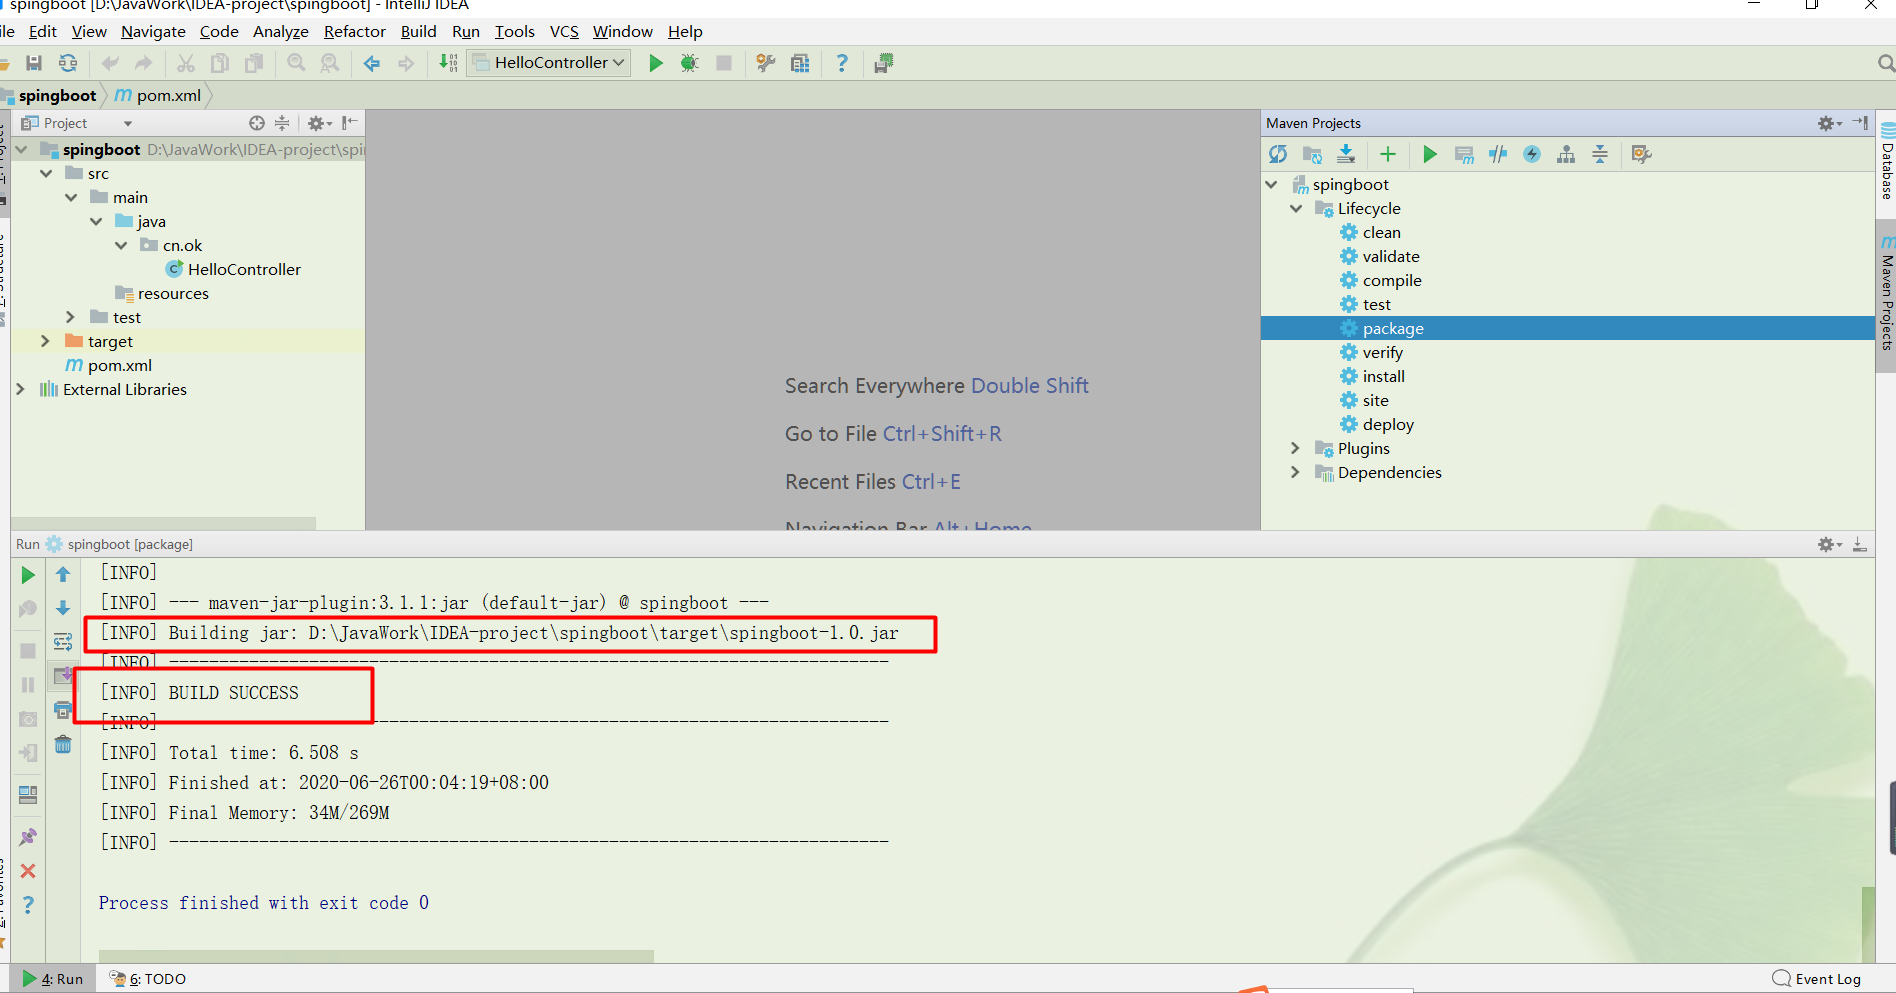Click the Project panel horizontal scrollbar
This screenshot has width=1896, height=993.
[x=164, y=523]
